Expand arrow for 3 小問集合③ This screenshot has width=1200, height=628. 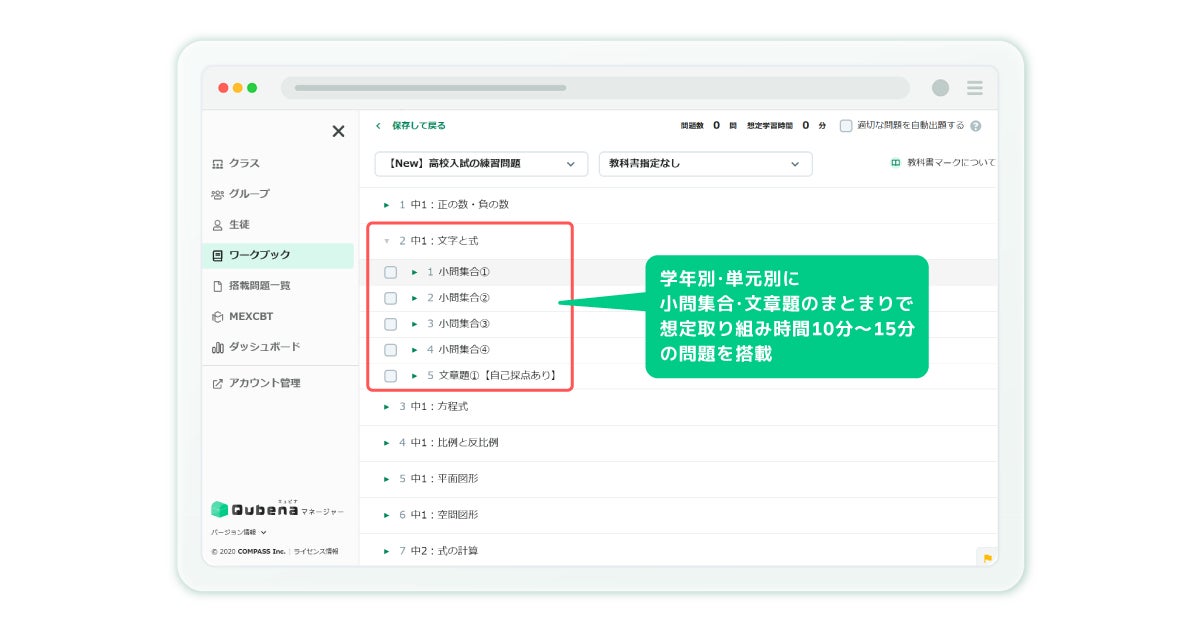[x=414, y=324]
